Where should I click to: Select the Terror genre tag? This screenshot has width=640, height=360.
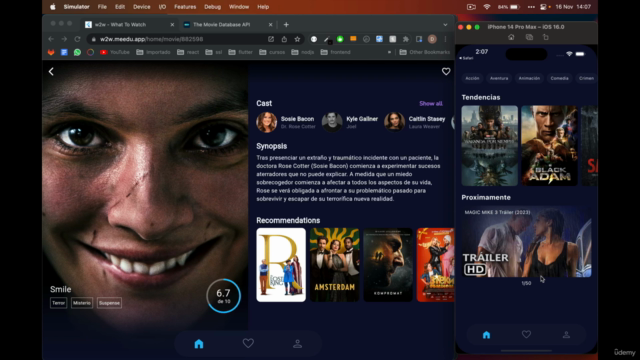(x=58, y=303)
